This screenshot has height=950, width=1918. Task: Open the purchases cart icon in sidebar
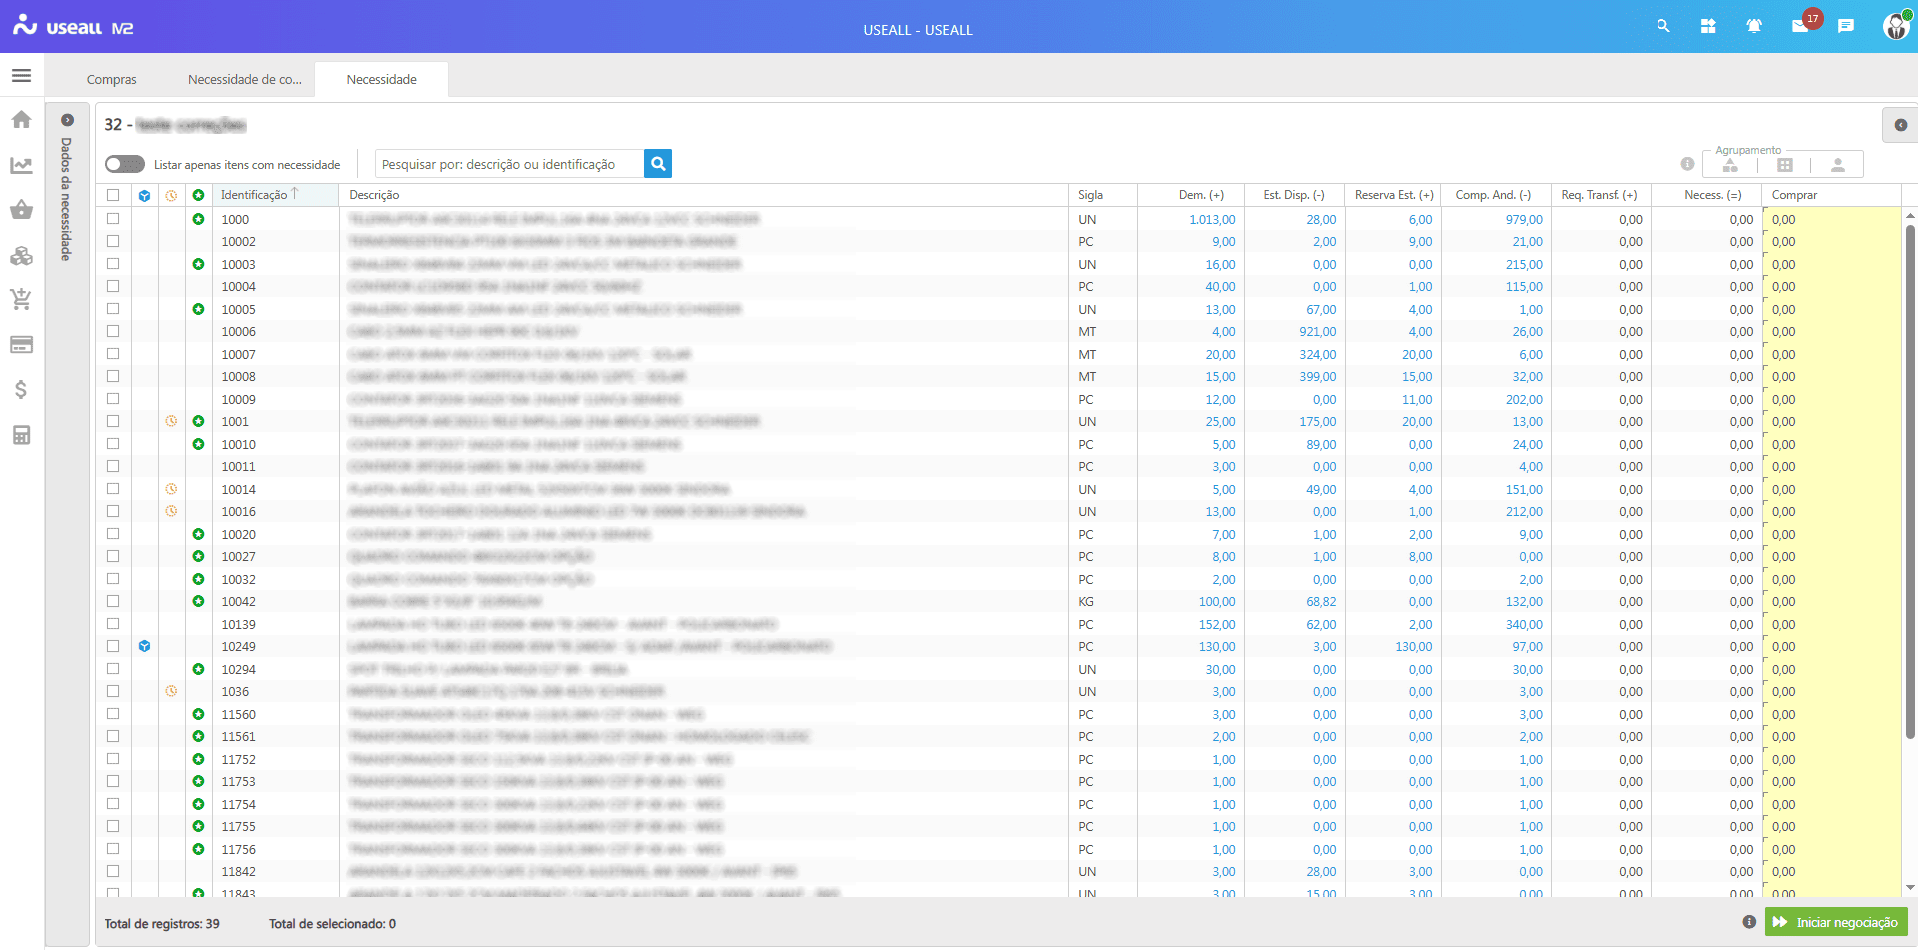(x=21, y=300)
